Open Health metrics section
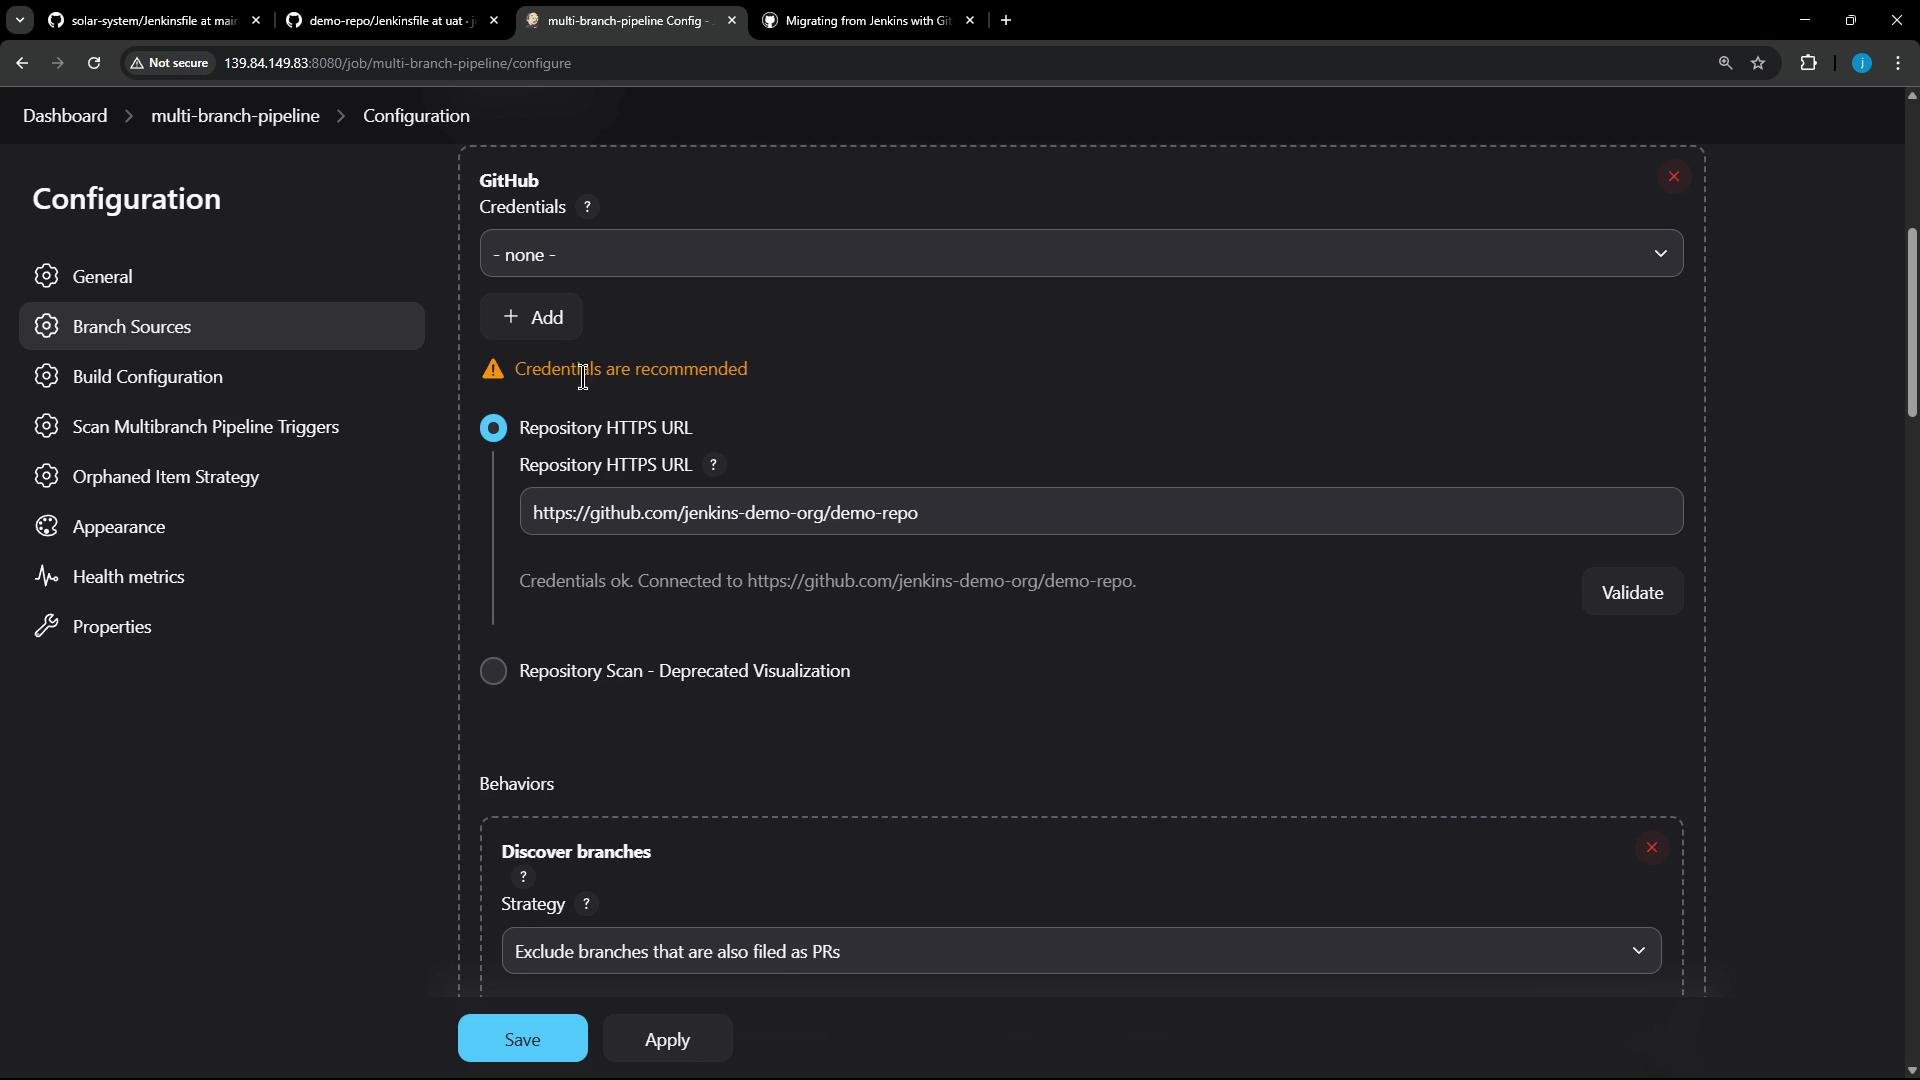The height and width of the screenshot is (1080, 1920). (222, 576)
